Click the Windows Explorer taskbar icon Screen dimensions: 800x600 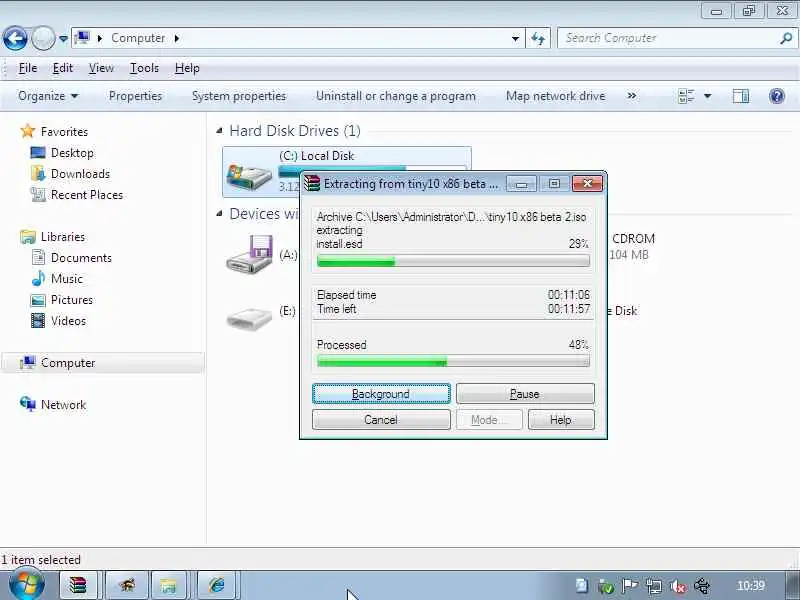point(169,585)
